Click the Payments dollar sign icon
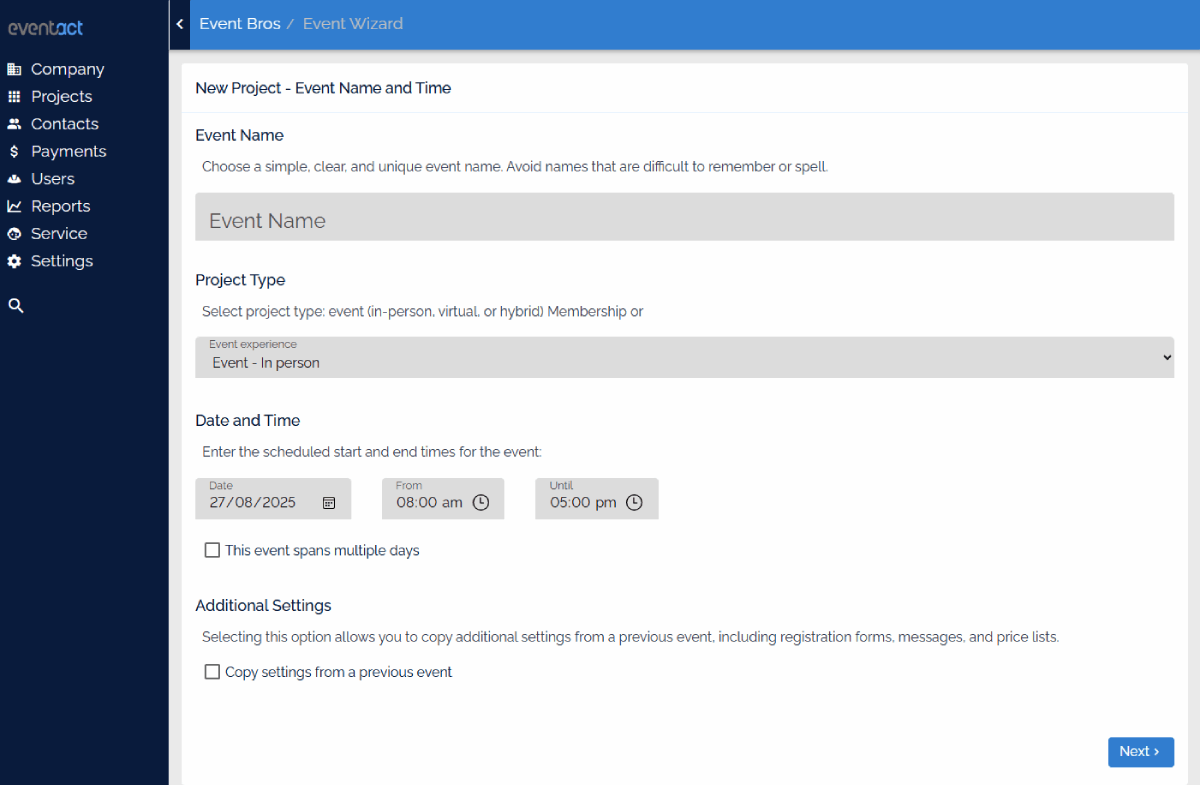Image resolution: width=1200 pixels, height=785 pixels. pos(14,152)
